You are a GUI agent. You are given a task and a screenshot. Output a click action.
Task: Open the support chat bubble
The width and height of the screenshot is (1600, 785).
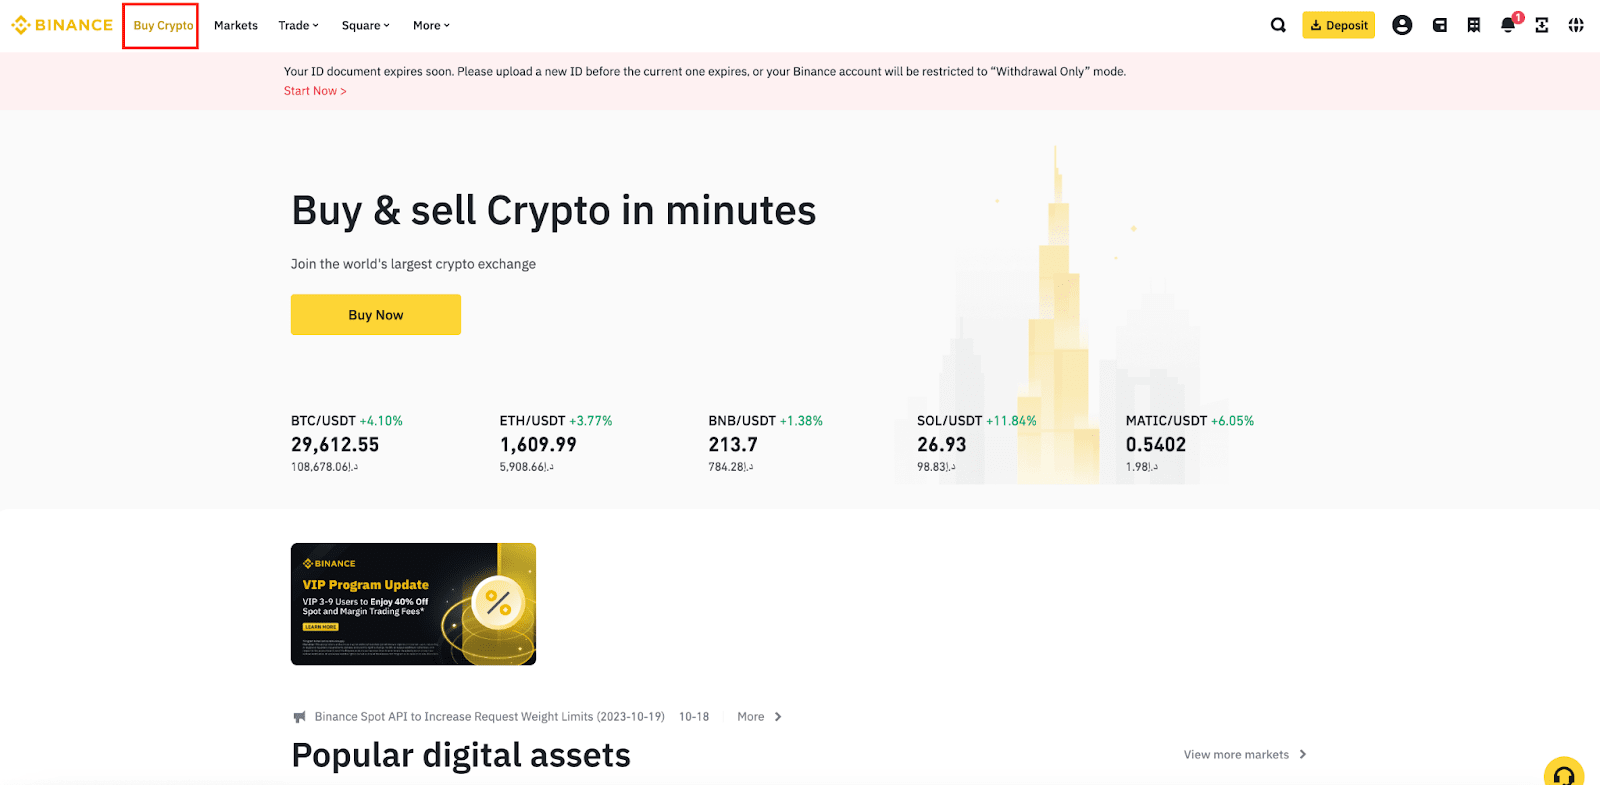pos(1564,772)
